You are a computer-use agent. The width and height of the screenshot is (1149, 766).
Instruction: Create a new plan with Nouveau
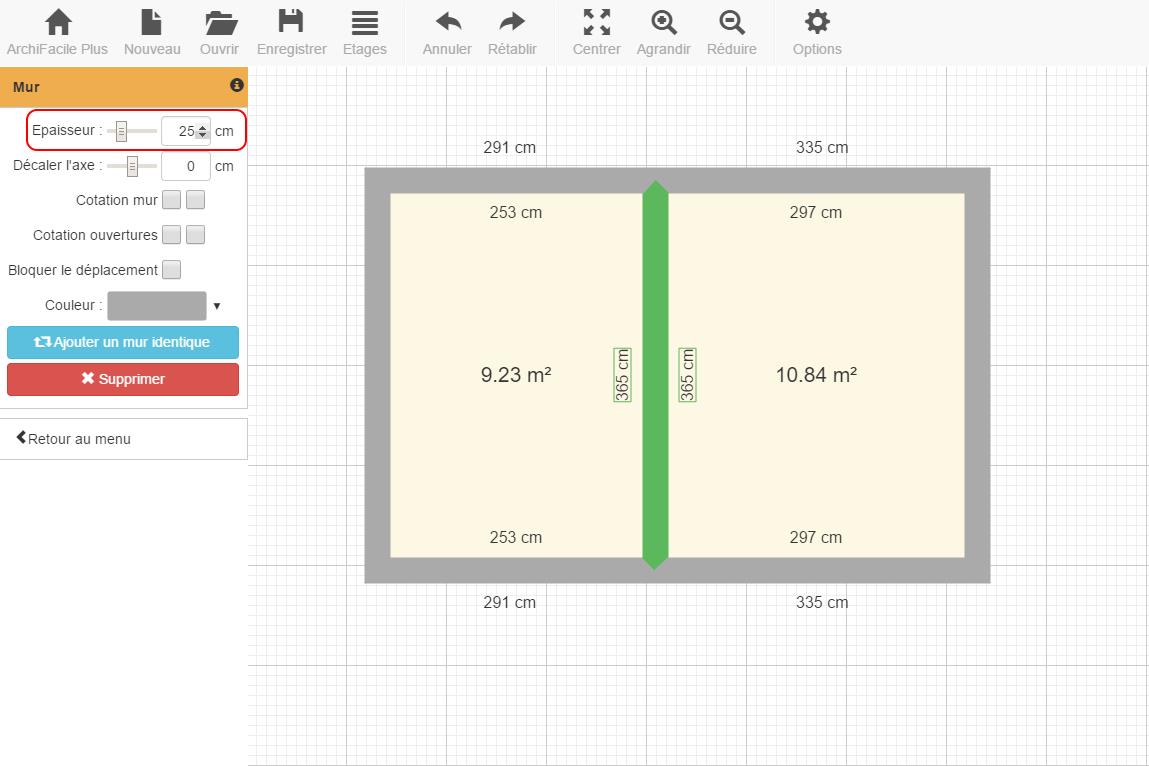[x=151, y=23]
